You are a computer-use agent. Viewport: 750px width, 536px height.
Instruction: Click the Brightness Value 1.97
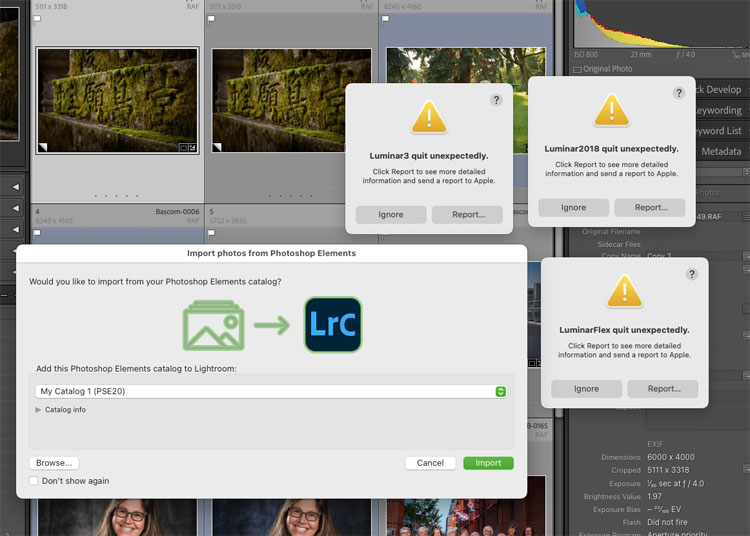654,496
